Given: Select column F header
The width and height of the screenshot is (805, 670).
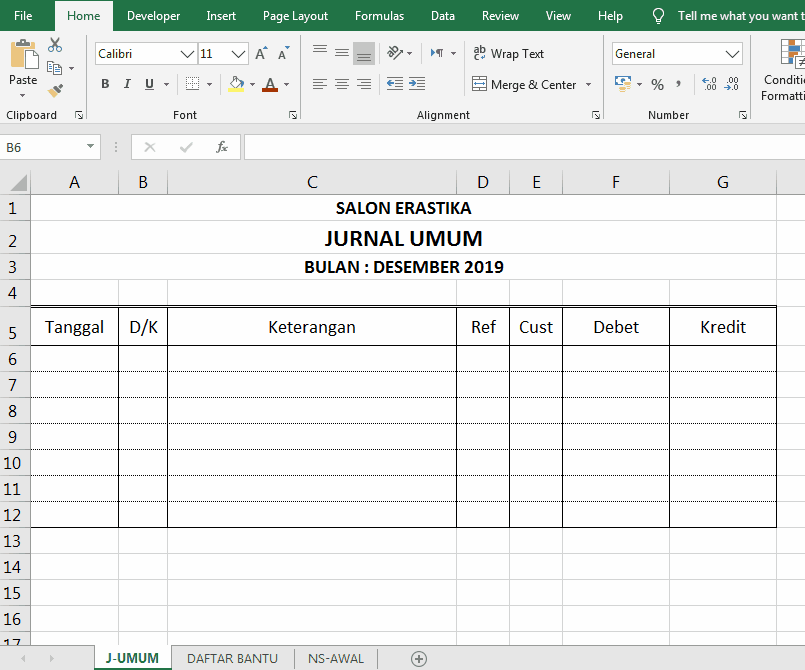Looking at the screenshot, I should coord(616,182).
